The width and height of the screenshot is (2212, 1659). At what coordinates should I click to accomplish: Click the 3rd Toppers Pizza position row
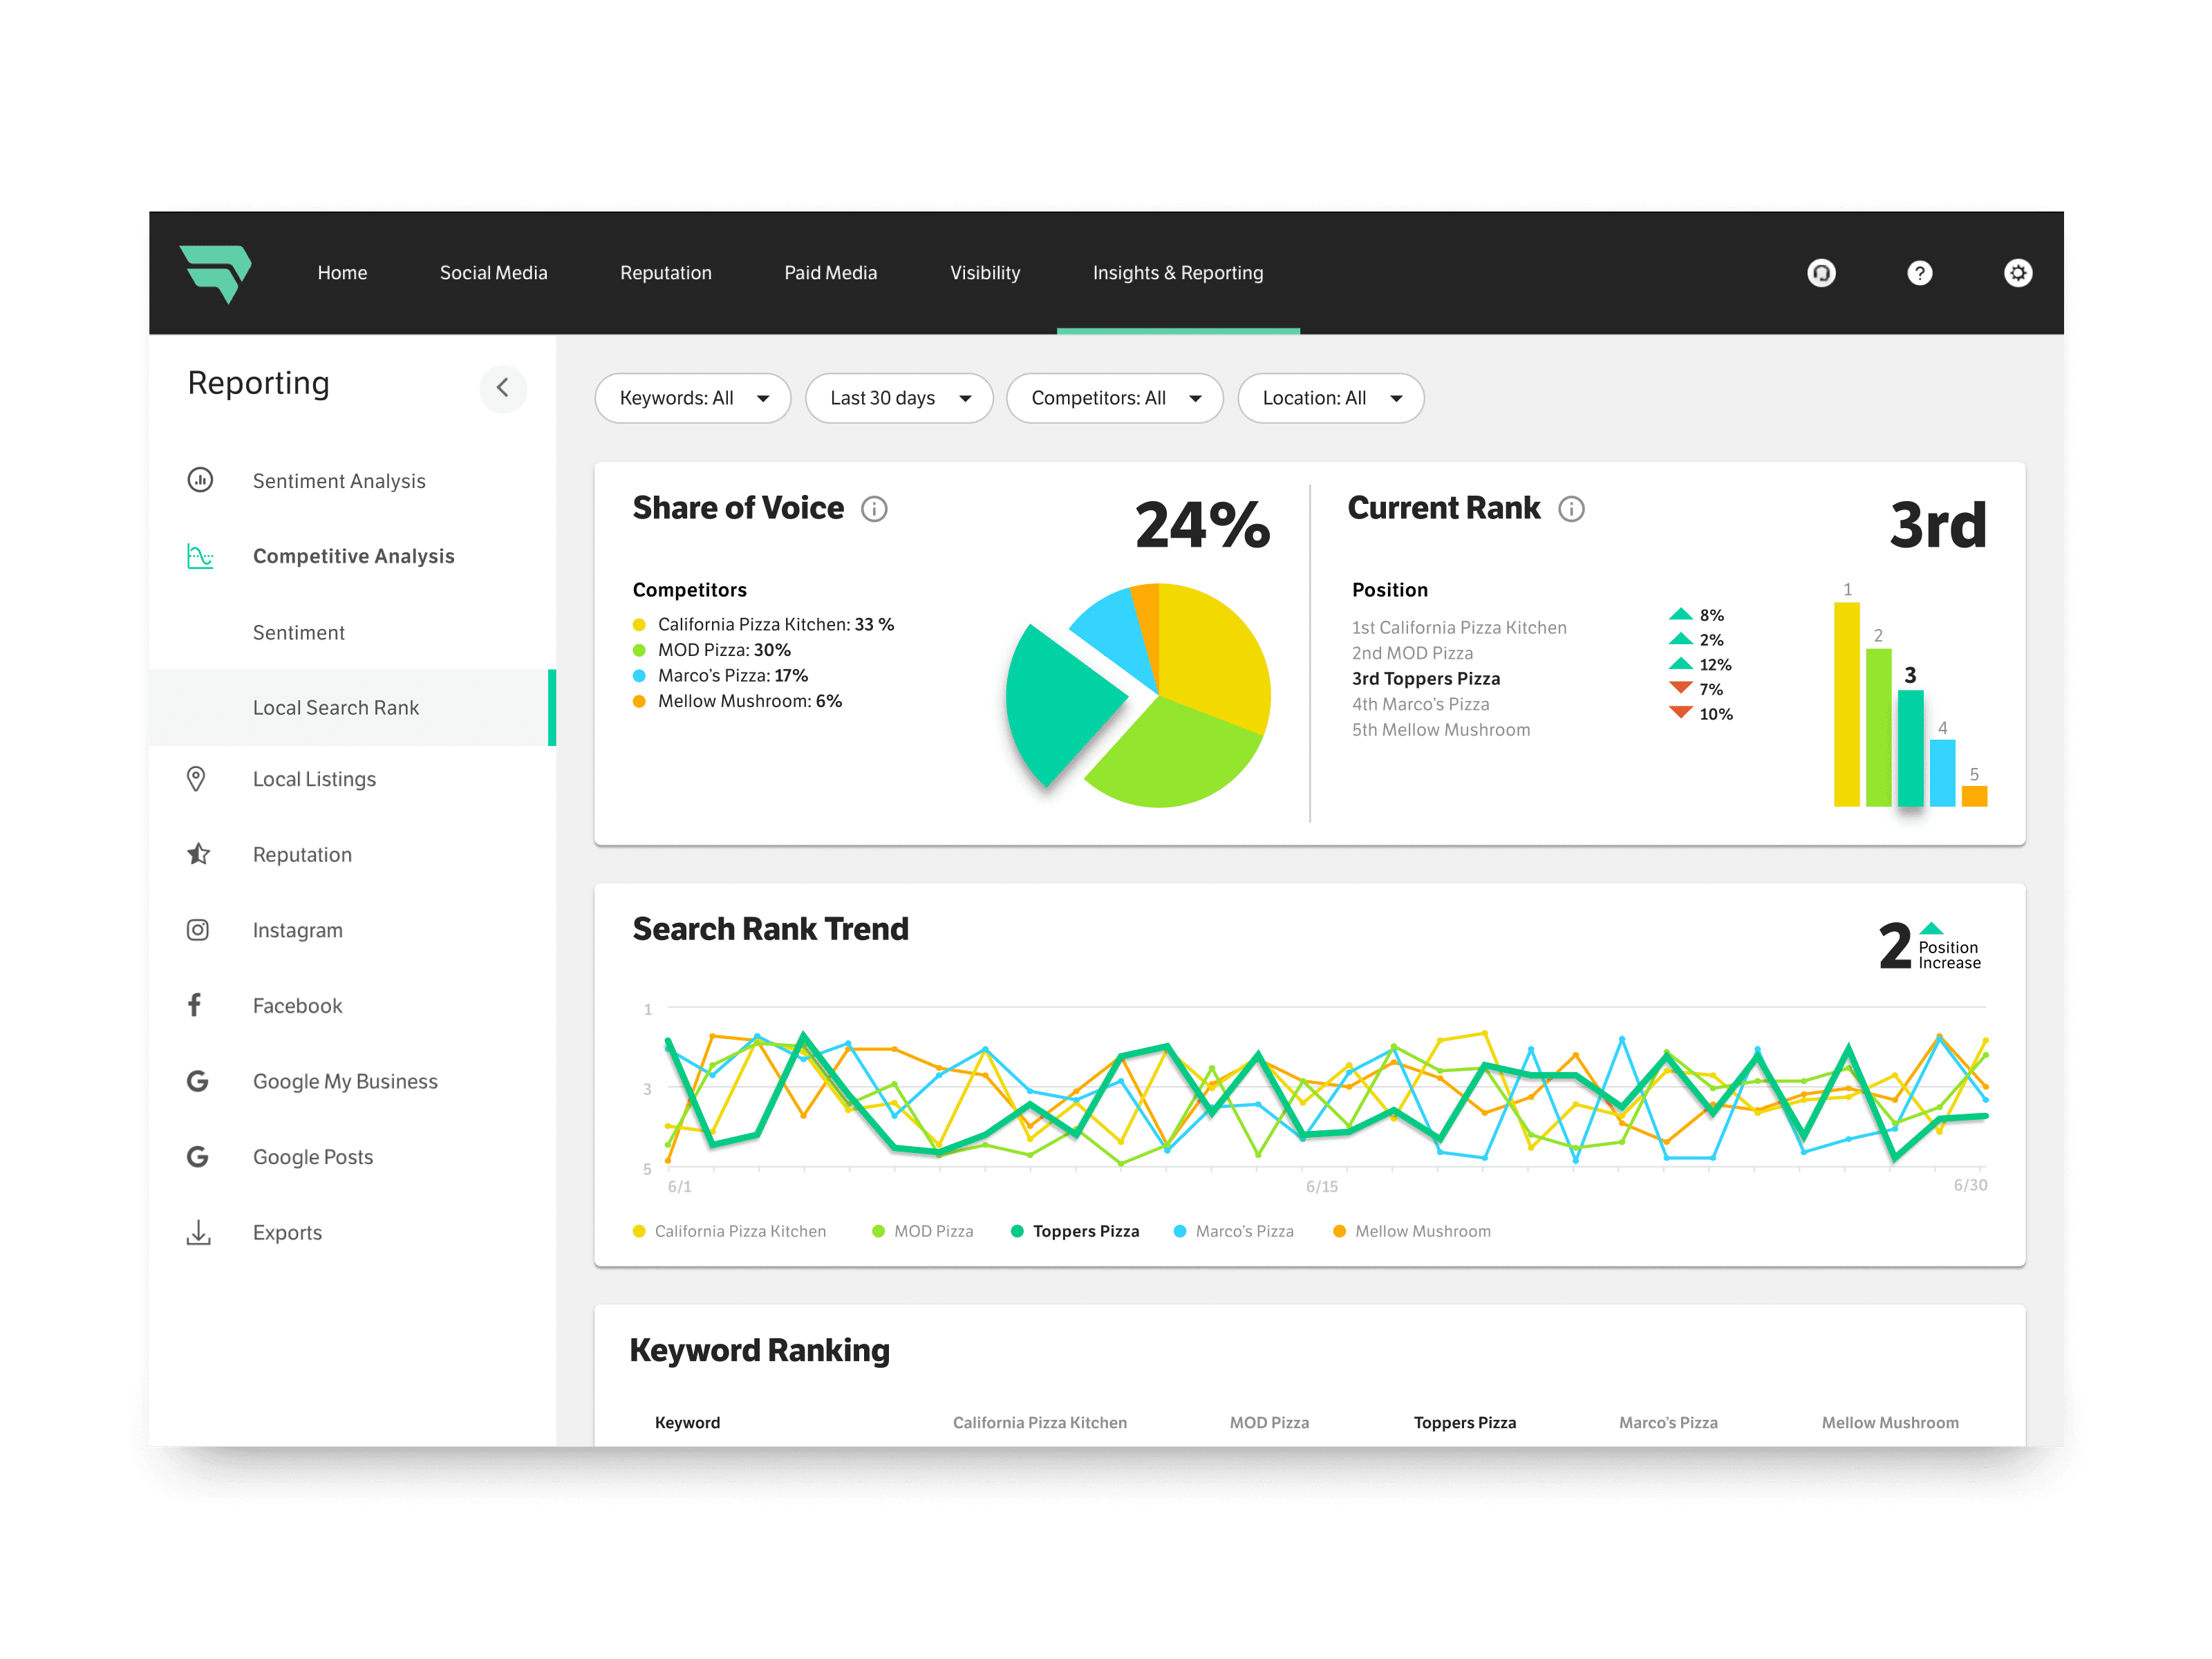point(1426,678)
